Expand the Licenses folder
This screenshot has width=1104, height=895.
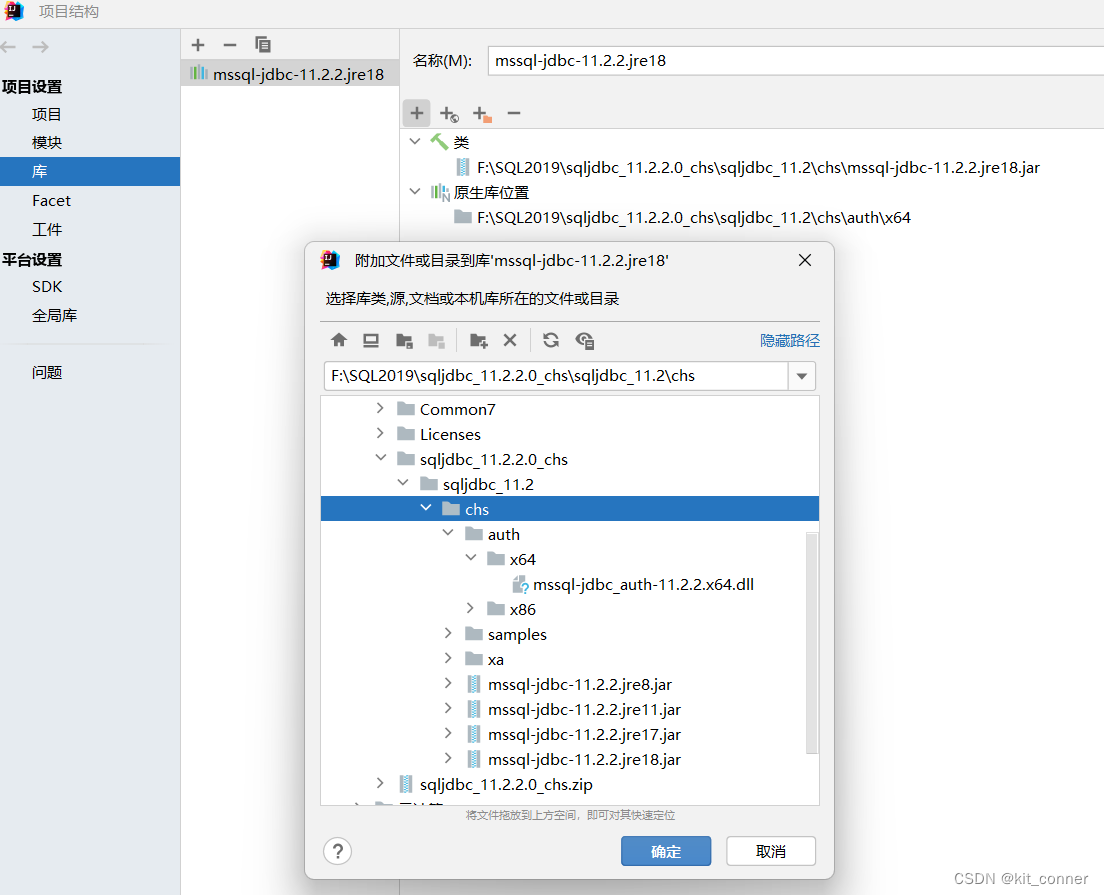pyautogui.click(x=380, y=433)
